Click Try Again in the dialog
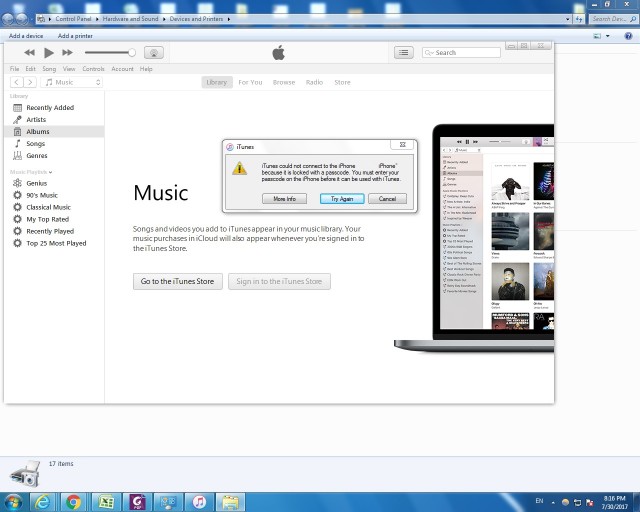 342,199
